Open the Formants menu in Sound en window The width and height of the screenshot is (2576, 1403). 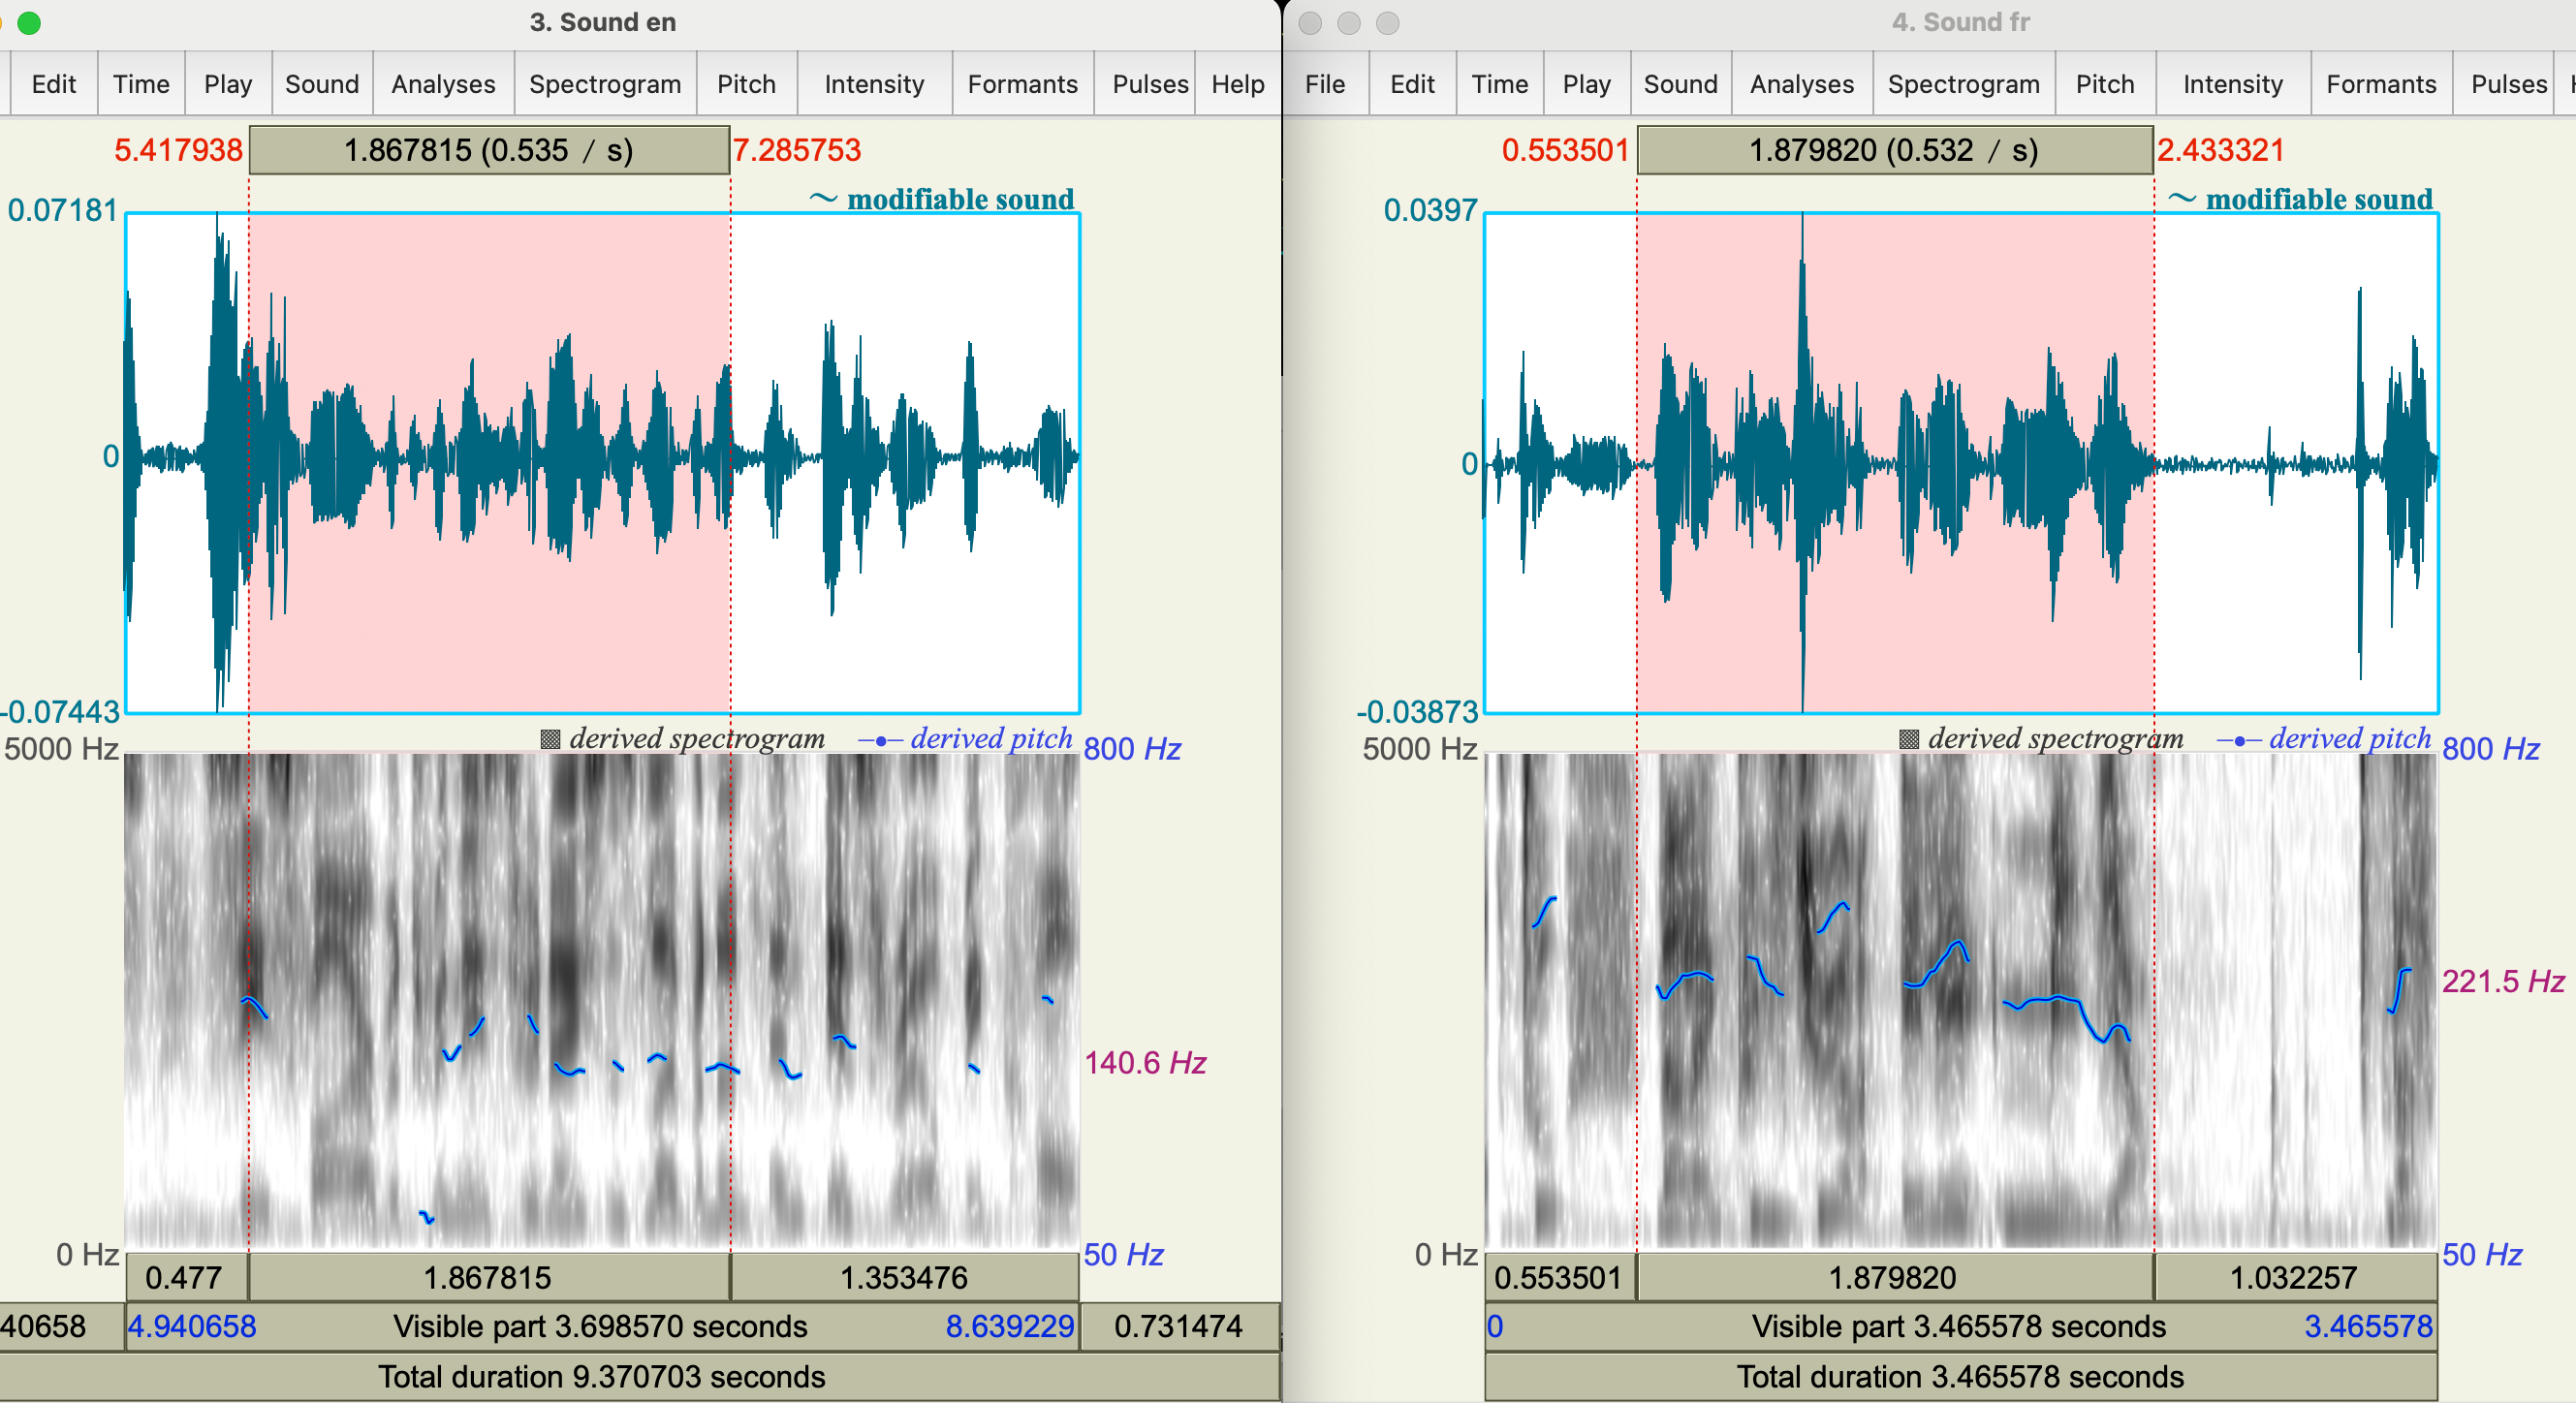pyautogui.click(x=1022, y=84)
